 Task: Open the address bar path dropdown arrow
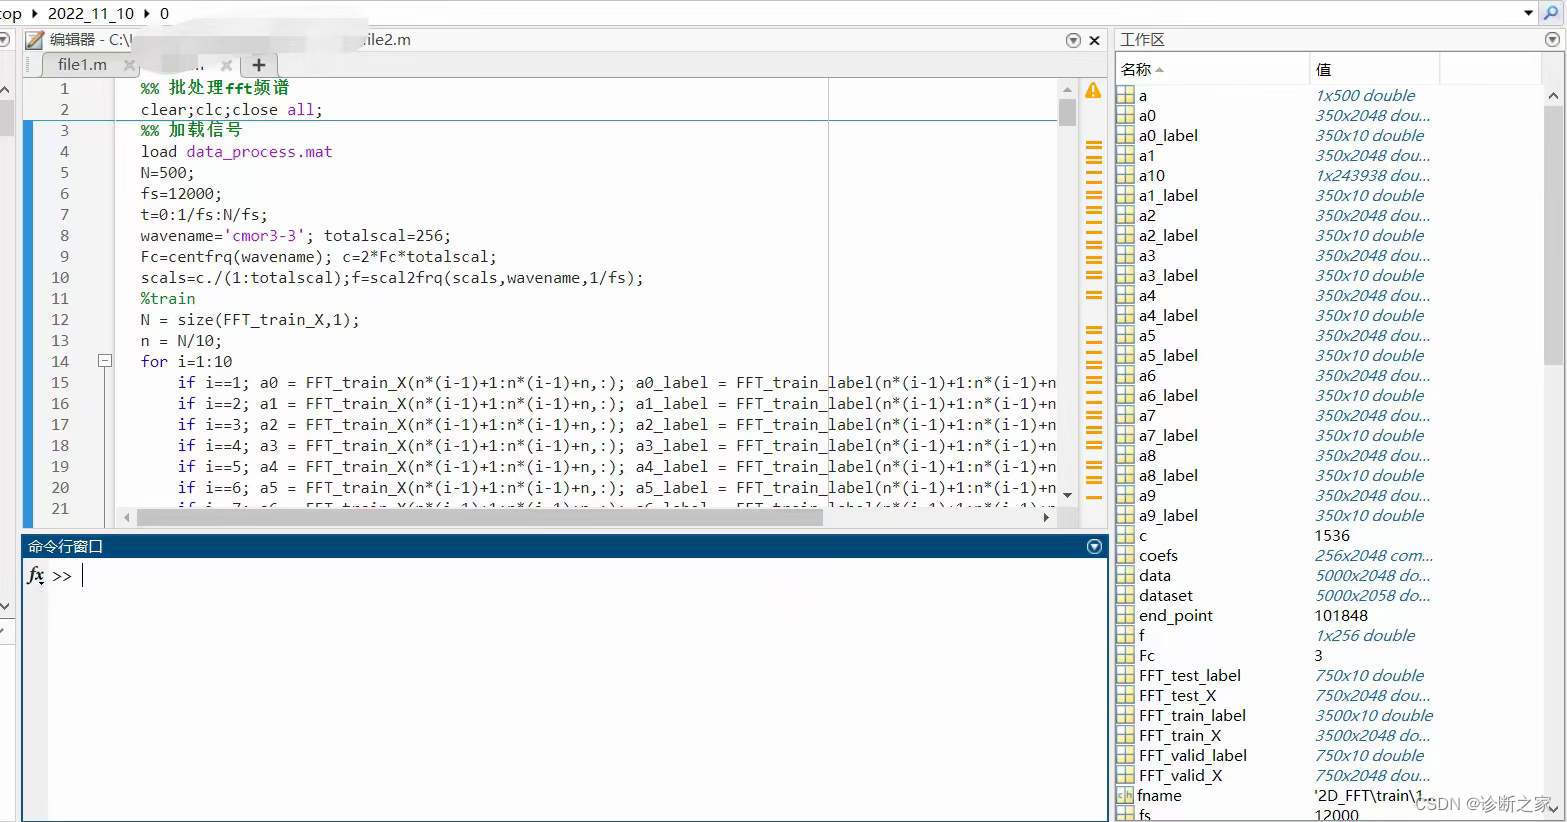click(1528, 13)
